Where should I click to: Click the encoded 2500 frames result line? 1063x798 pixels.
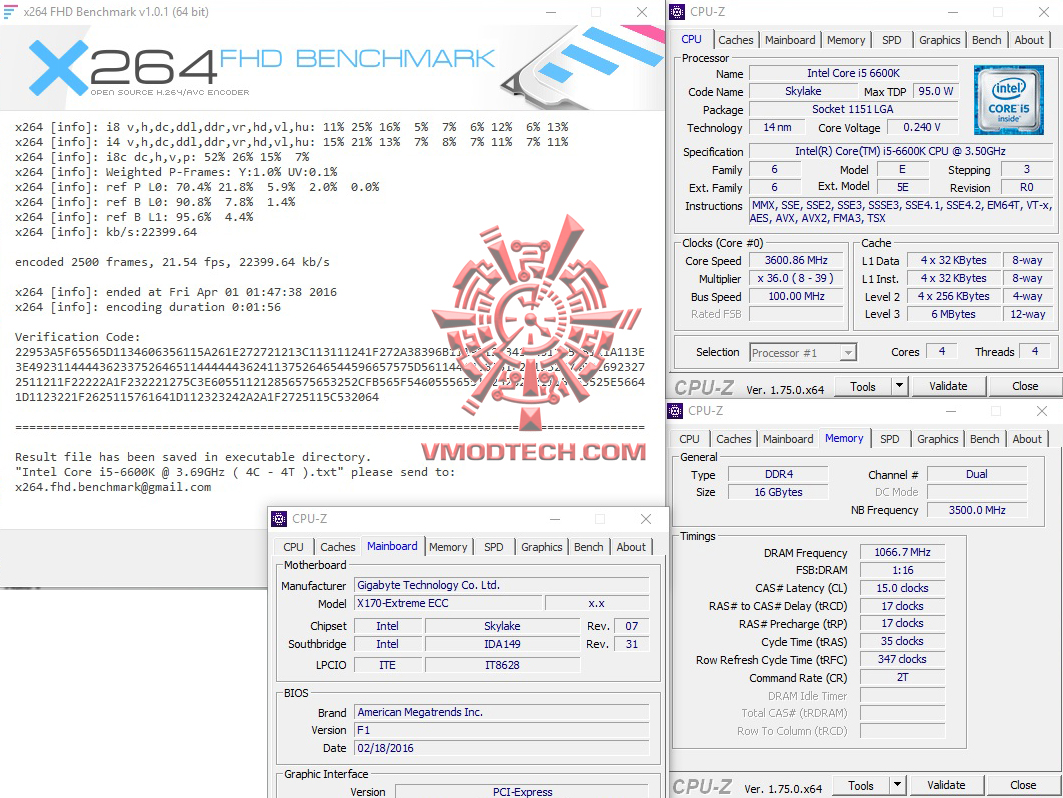click(x=172, y=262)
